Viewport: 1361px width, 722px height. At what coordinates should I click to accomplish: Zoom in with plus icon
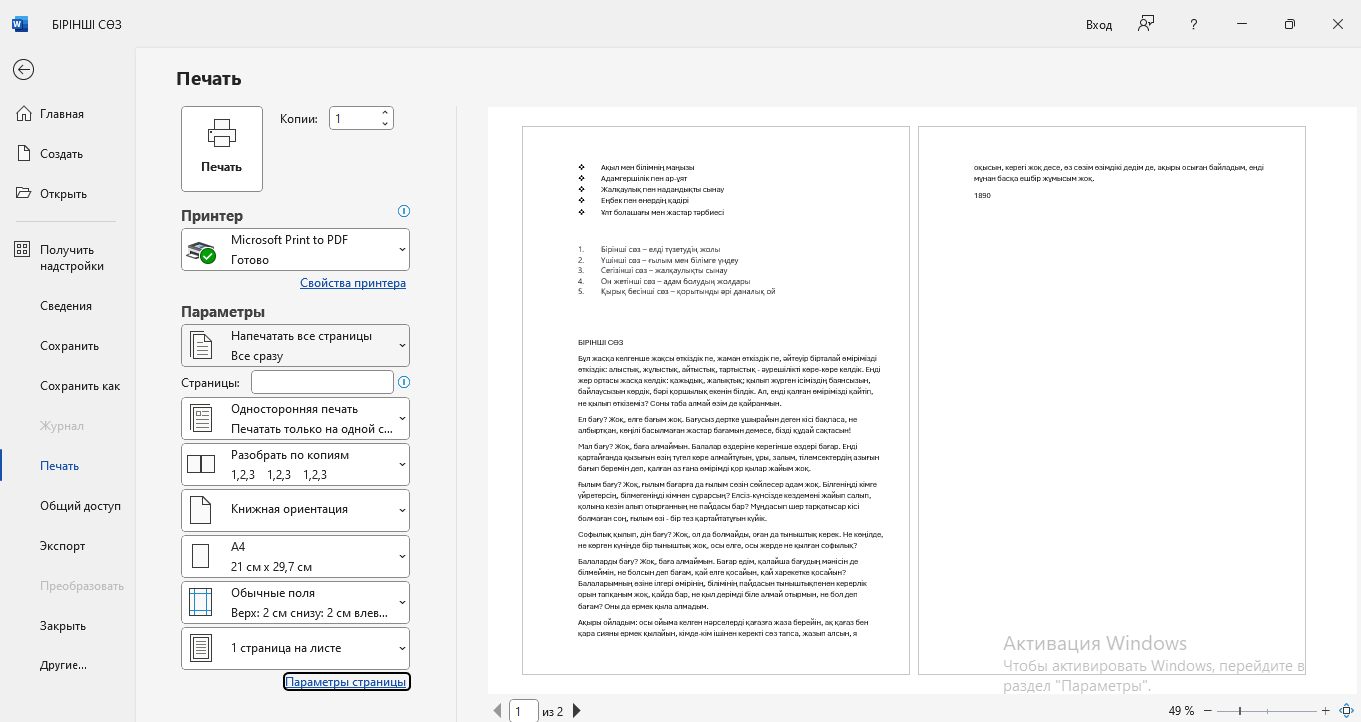click(x=1325, y=711)
